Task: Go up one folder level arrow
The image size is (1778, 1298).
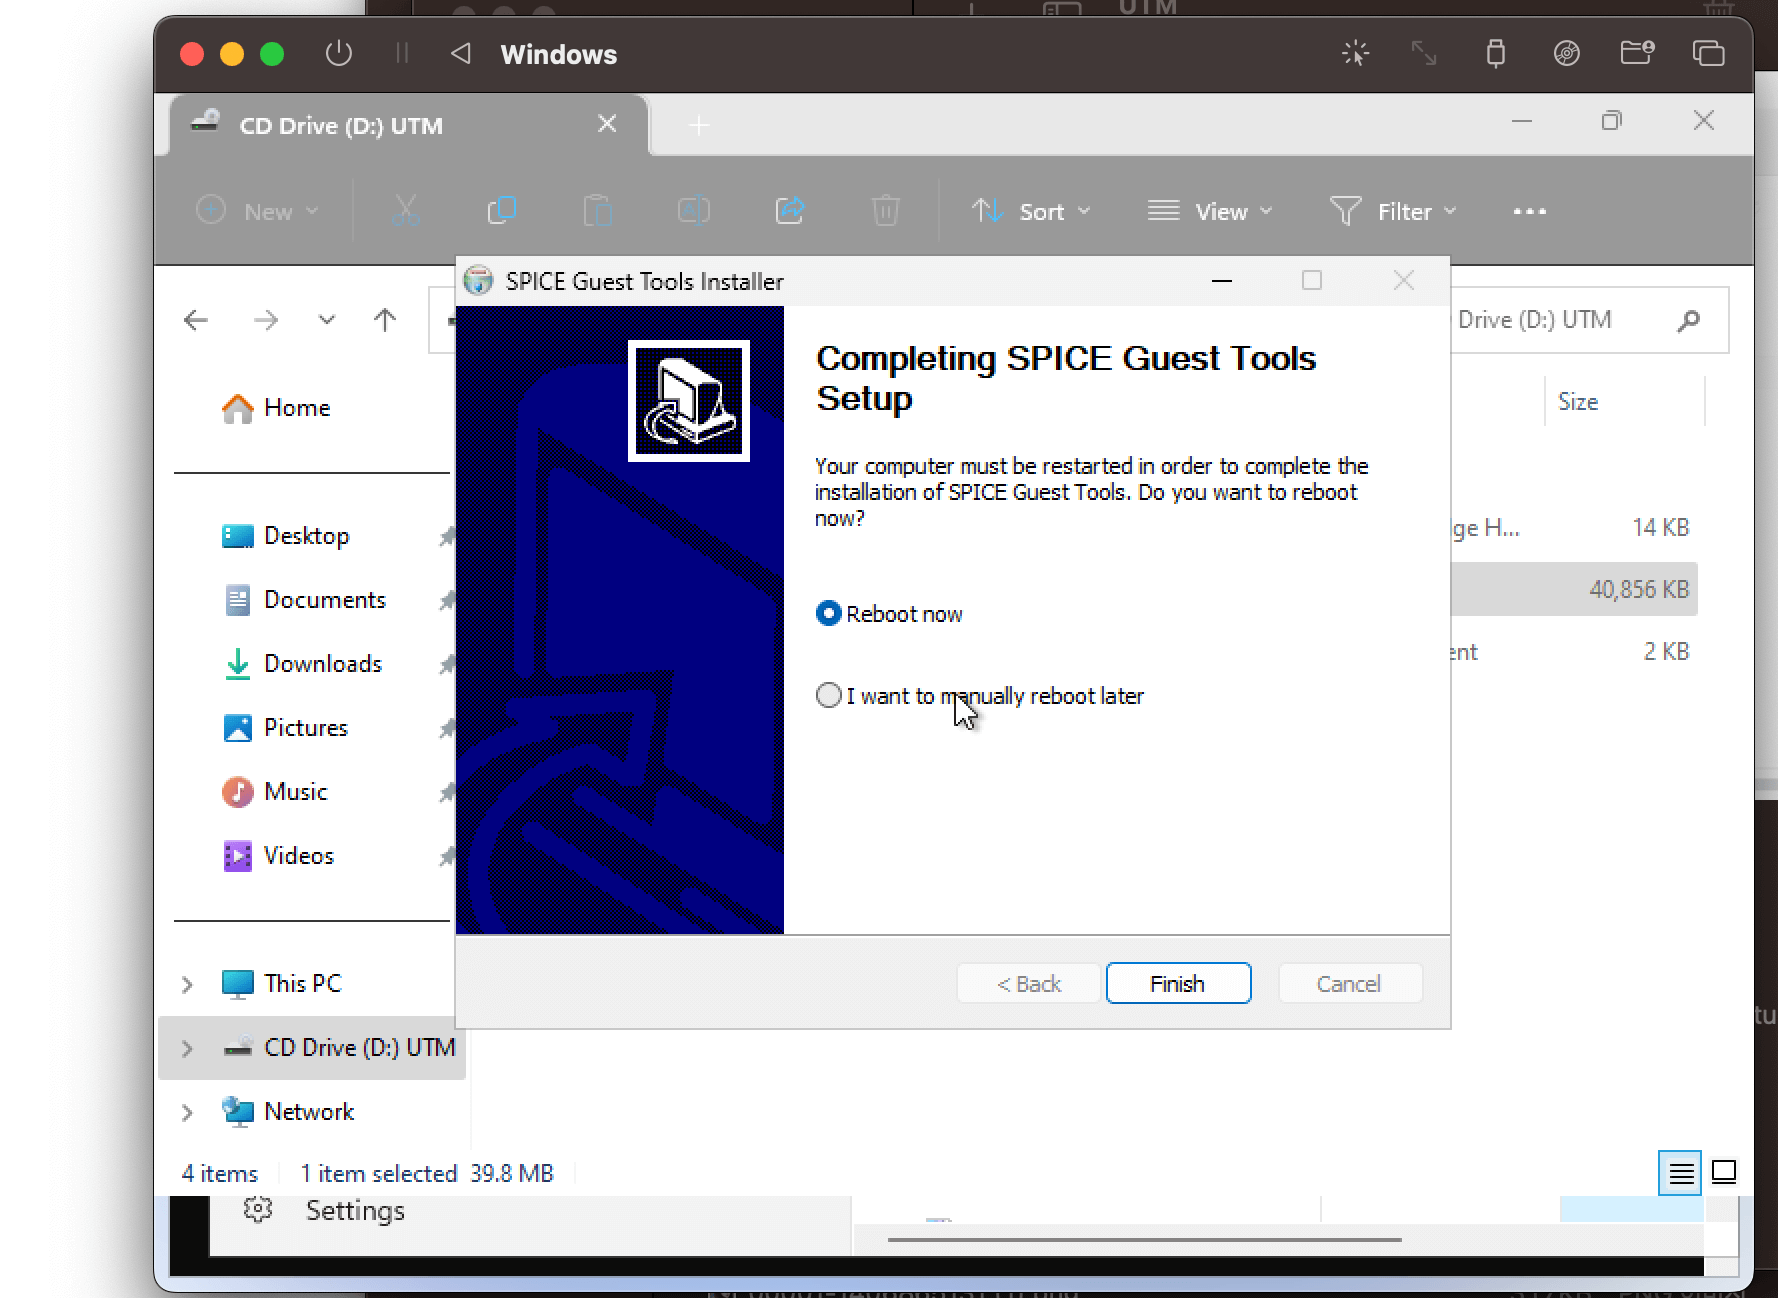Action: point(385,320)
